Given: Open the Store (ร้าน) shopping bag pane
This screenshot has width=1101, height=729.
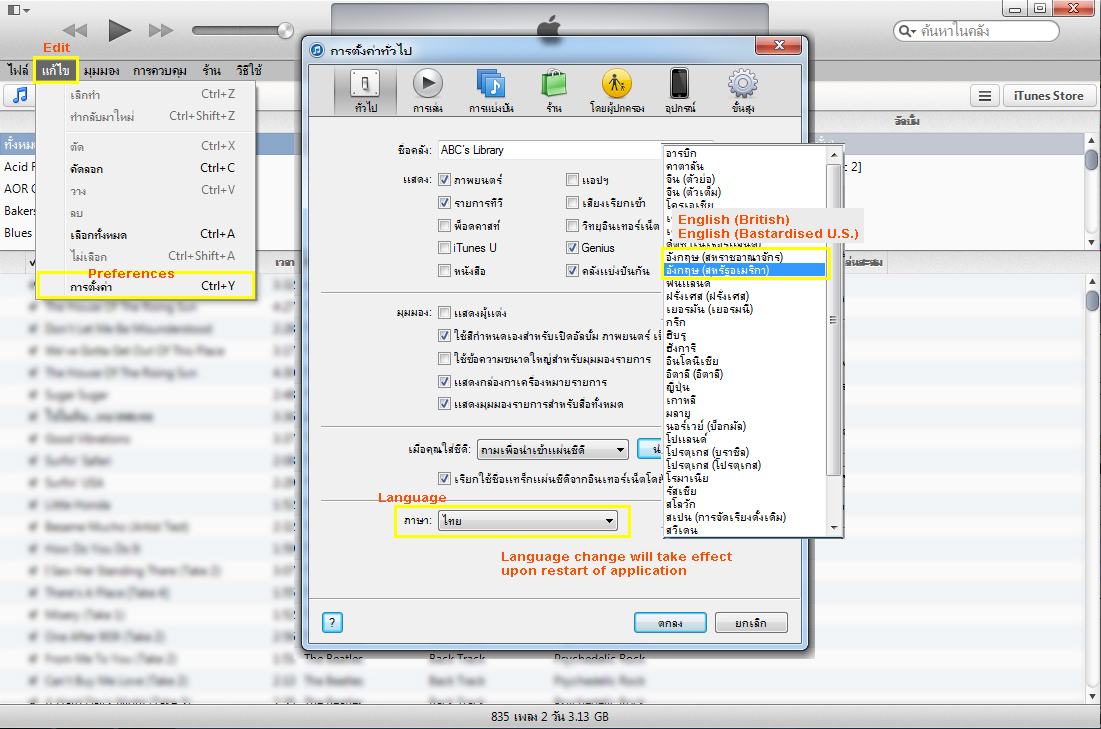Looking at the screenshot, I should click(x=554, y=91).
